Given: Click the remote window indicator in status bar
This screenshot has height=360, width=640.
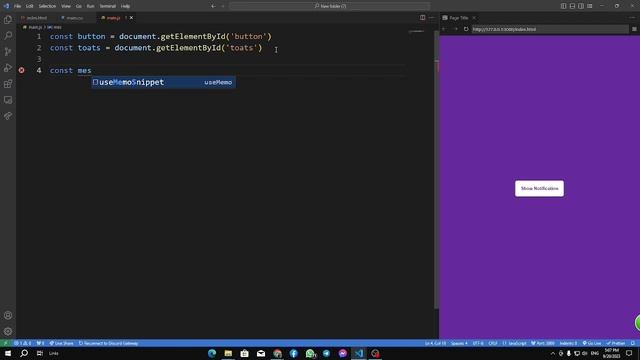Looking at the screenshot, I should 6,343.
